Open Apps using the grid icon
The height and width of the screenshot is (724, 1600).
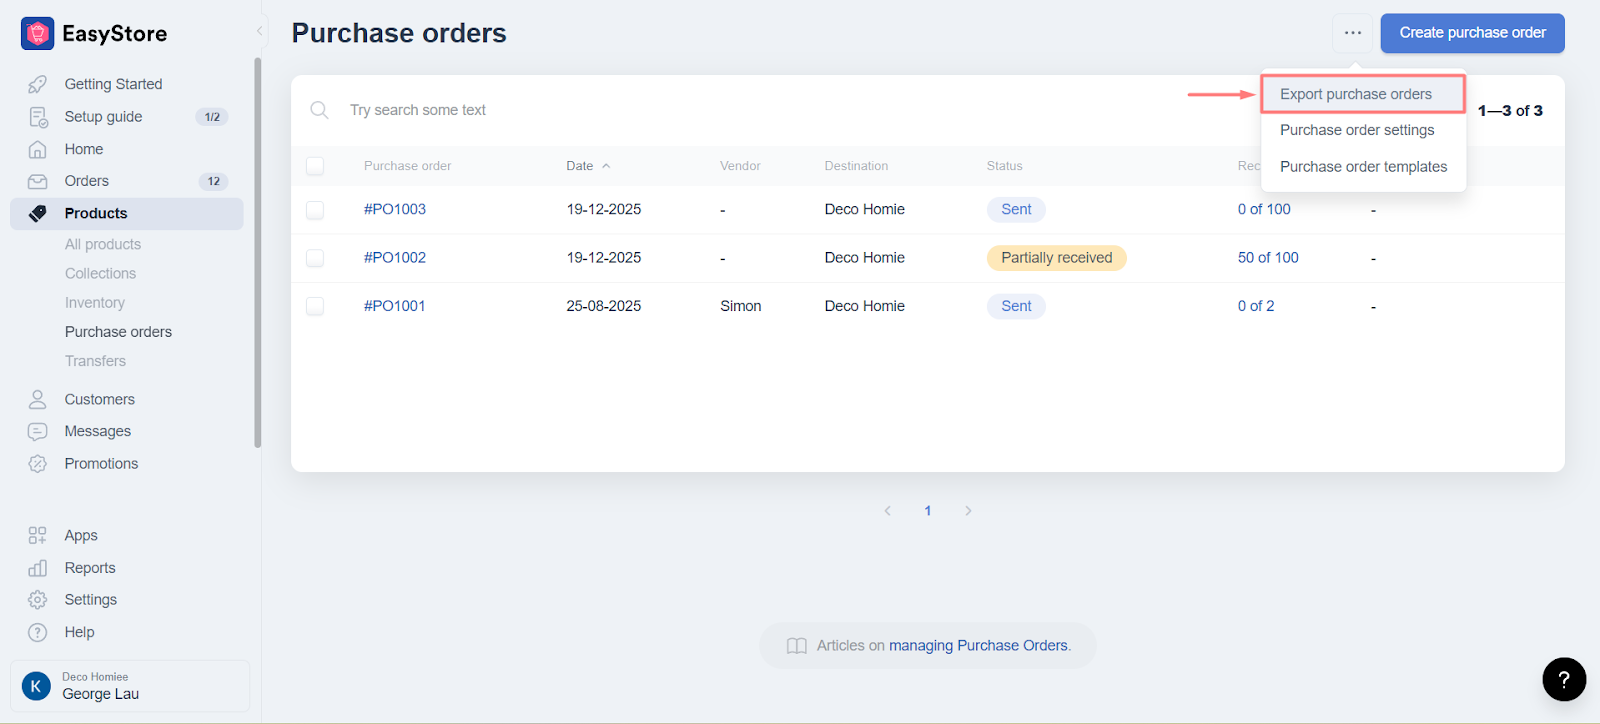(38, 536)
